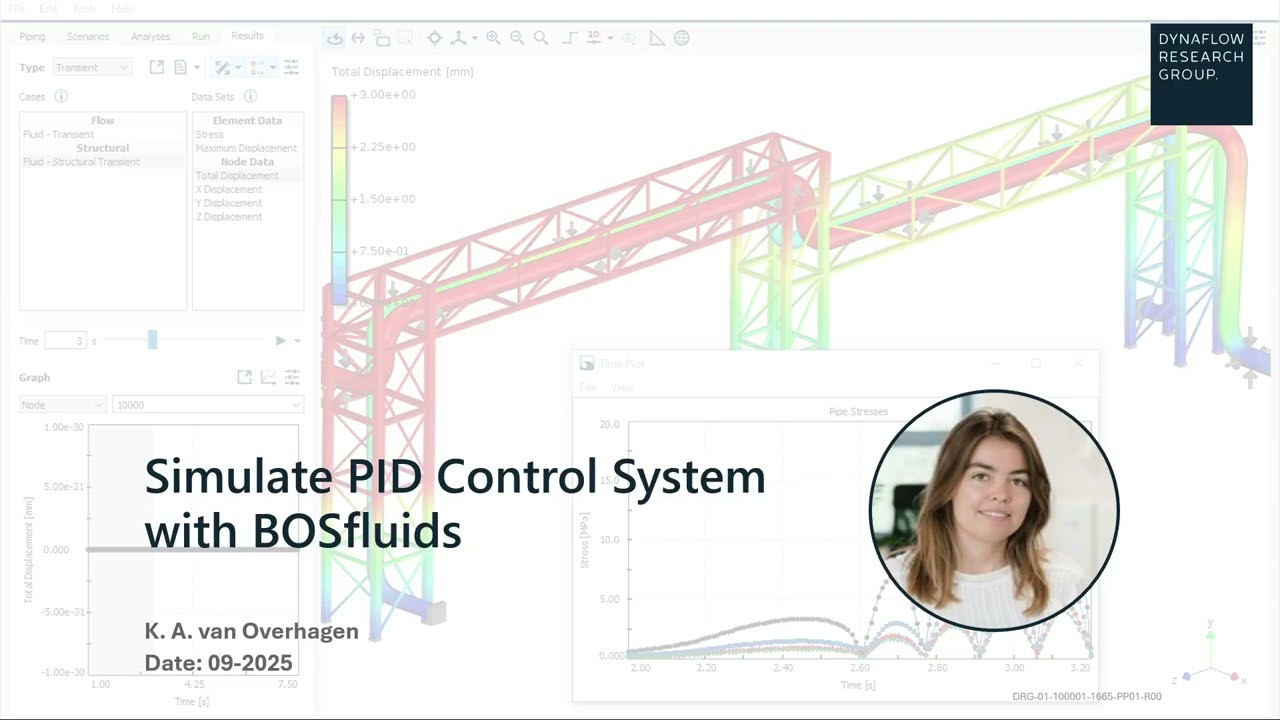Open the report document dropdown arrow
Image resolution: width=1280 pixels, height=720 pixels.
pos(197,67)
